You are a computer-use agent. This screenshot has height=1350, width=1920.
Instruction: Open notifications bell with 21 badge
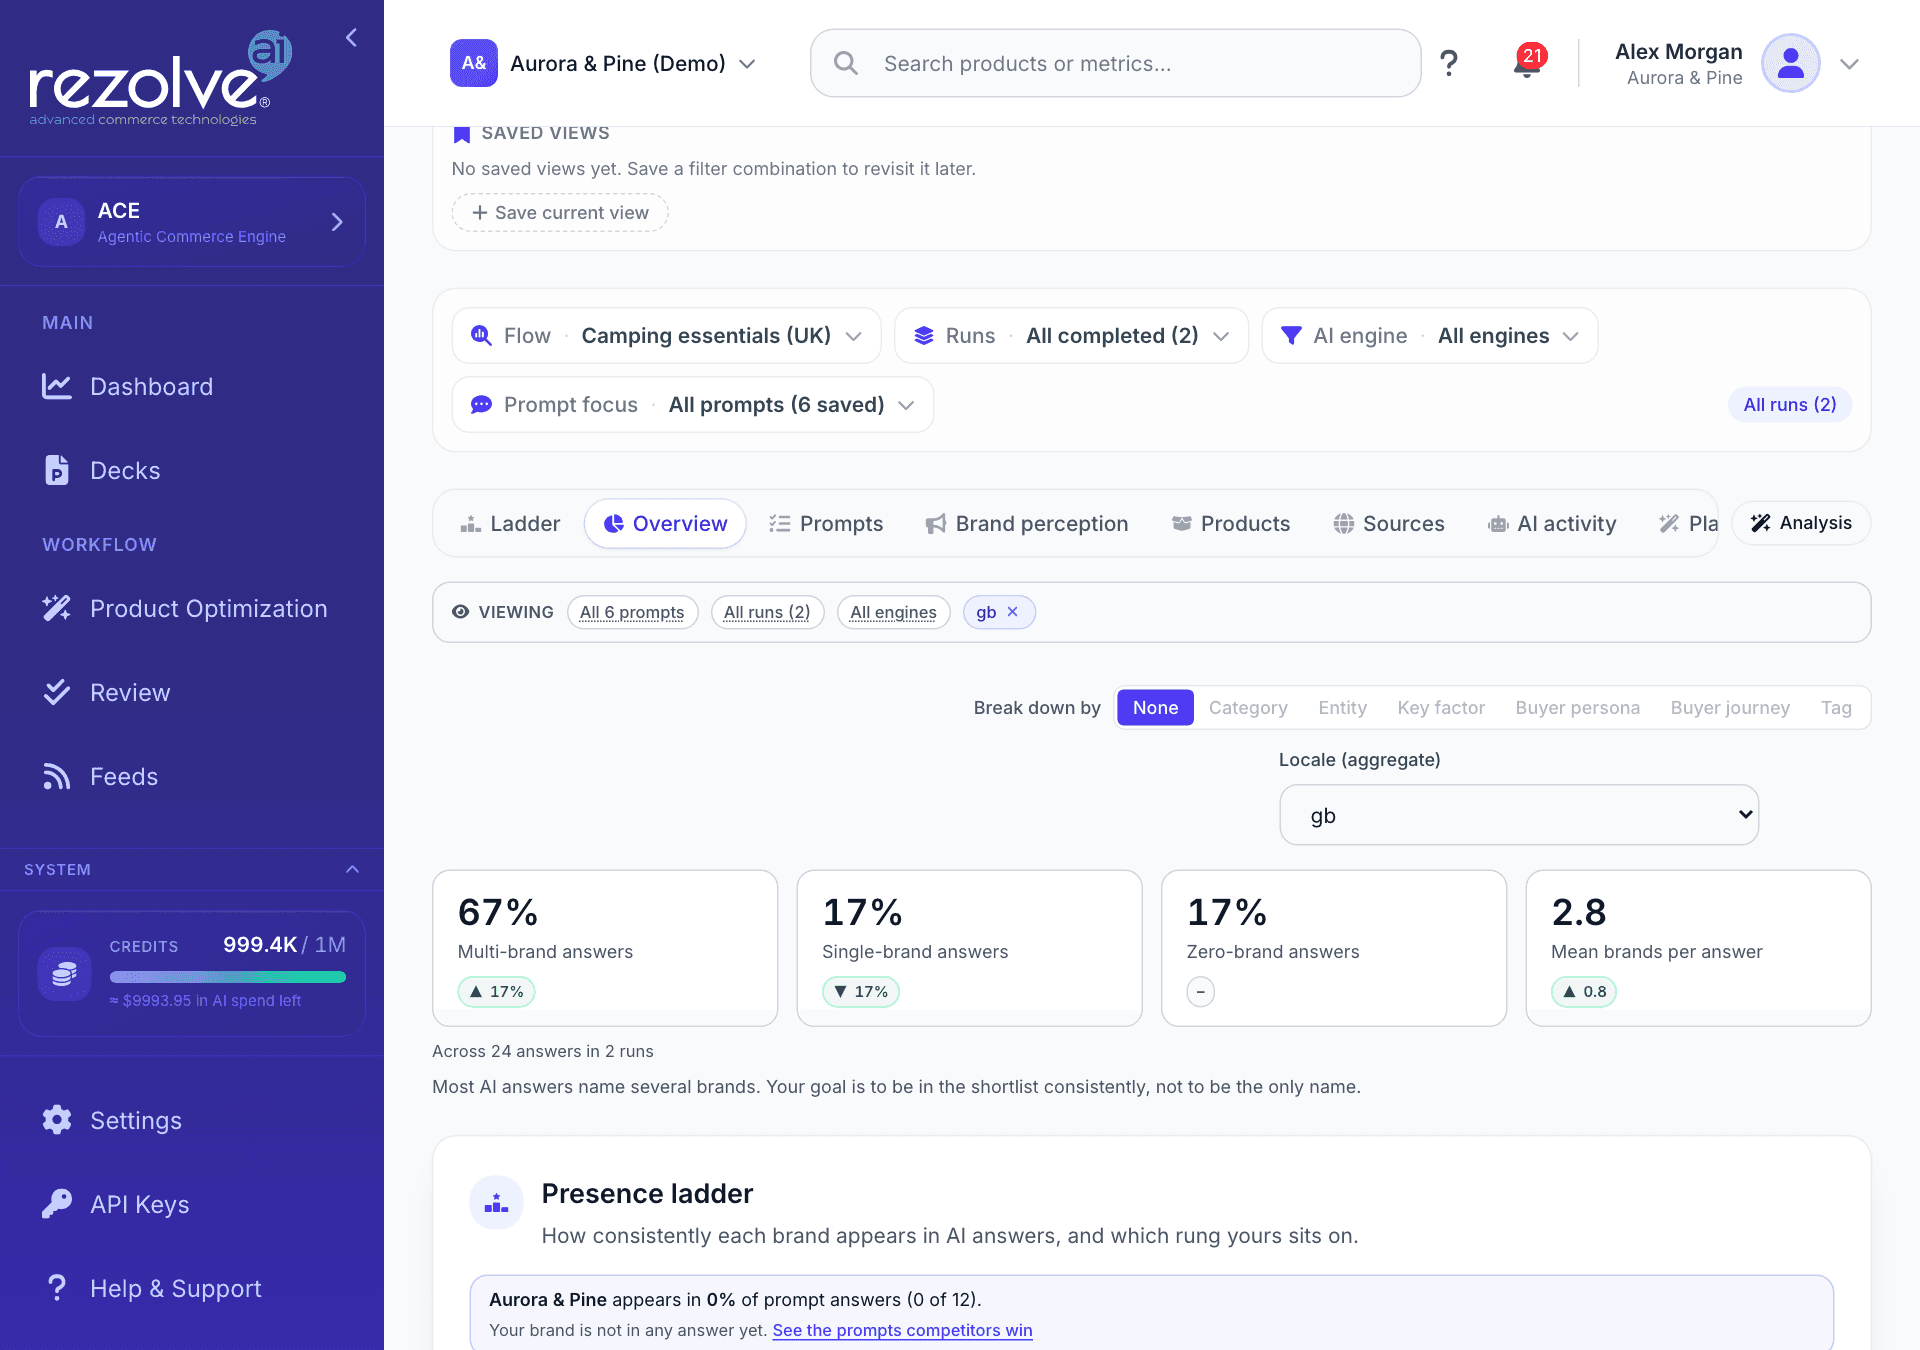[x=1527, y=62]
